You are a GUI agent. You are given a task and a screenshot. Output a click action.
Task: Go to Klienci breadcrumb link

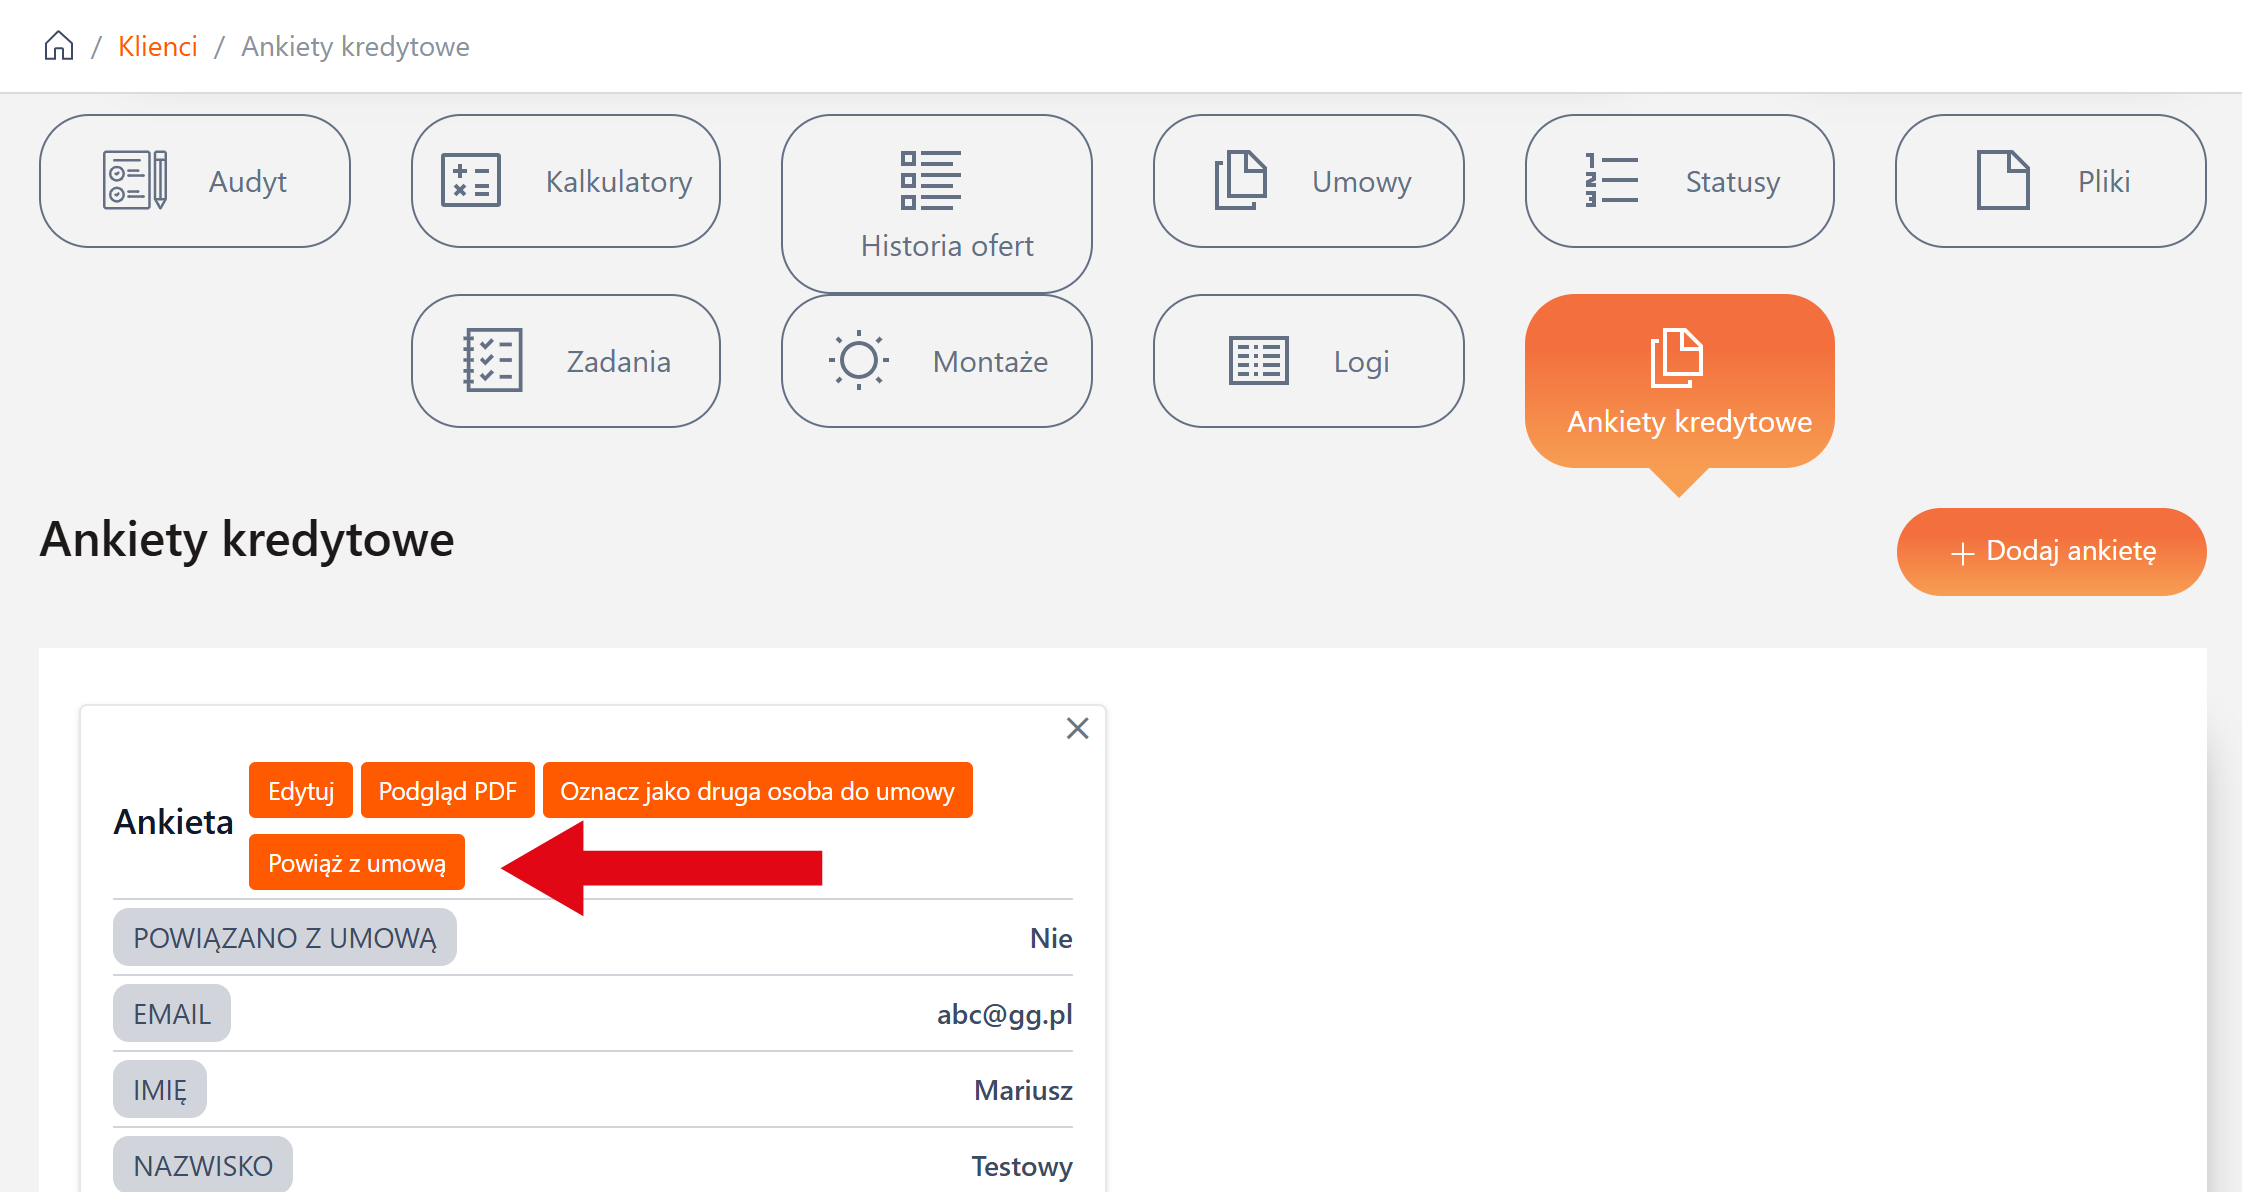(157, 46)
